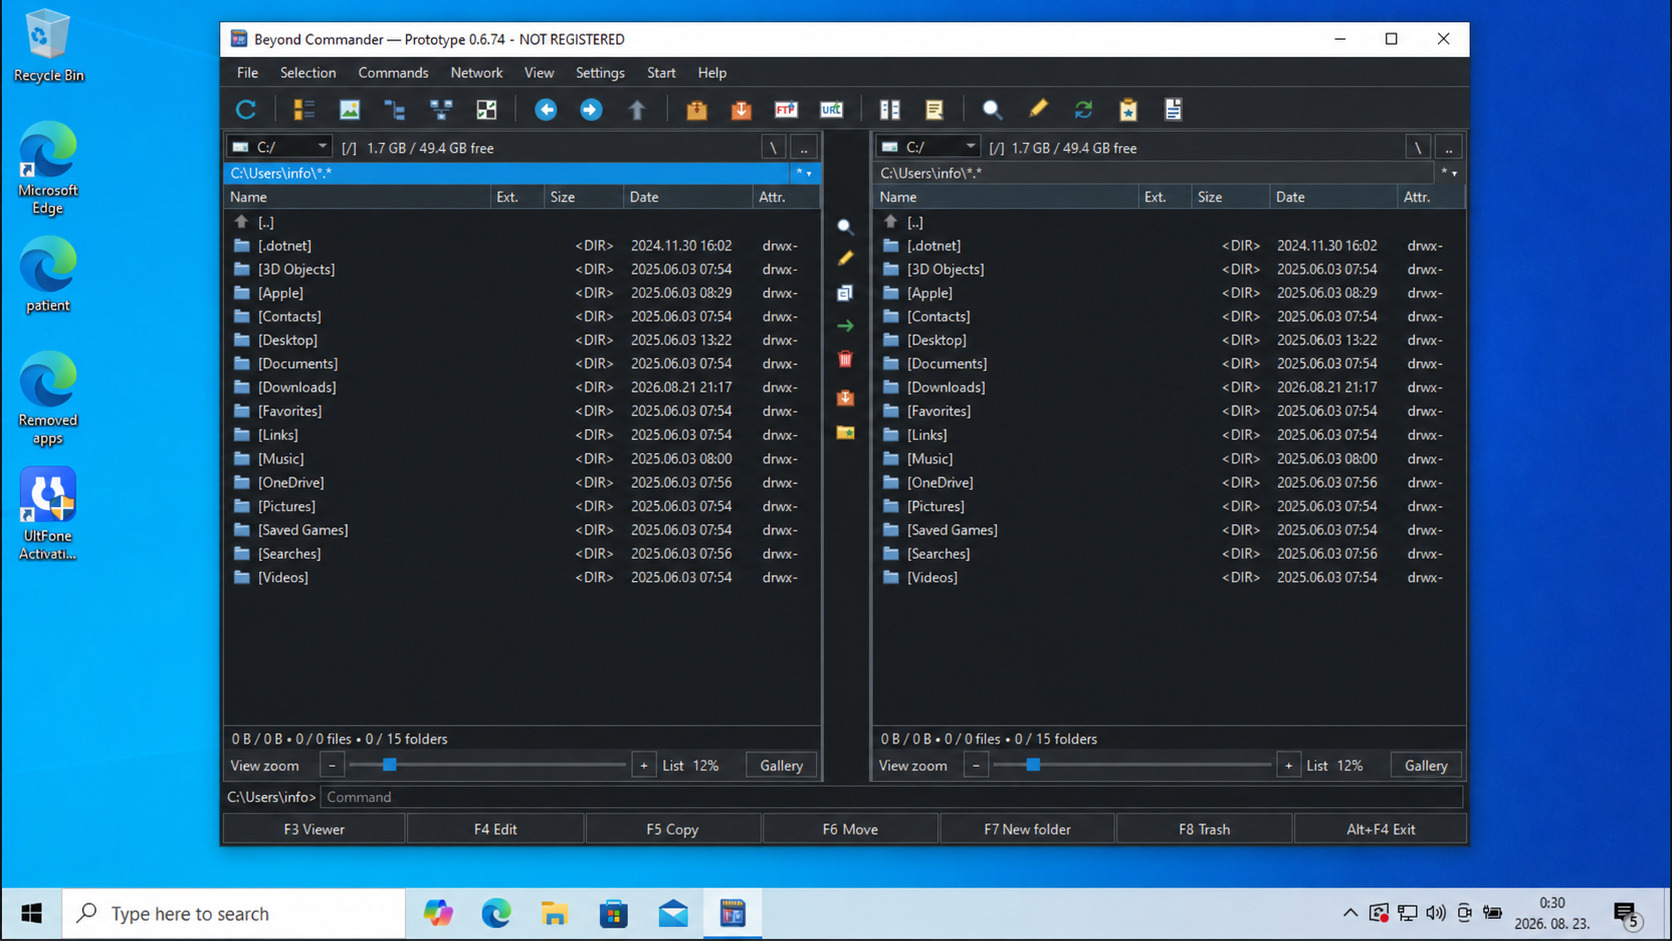Image resolution: width=1672 pixels, height=941 pixels.
Task: Open the File menu
Action: [247, 73]
